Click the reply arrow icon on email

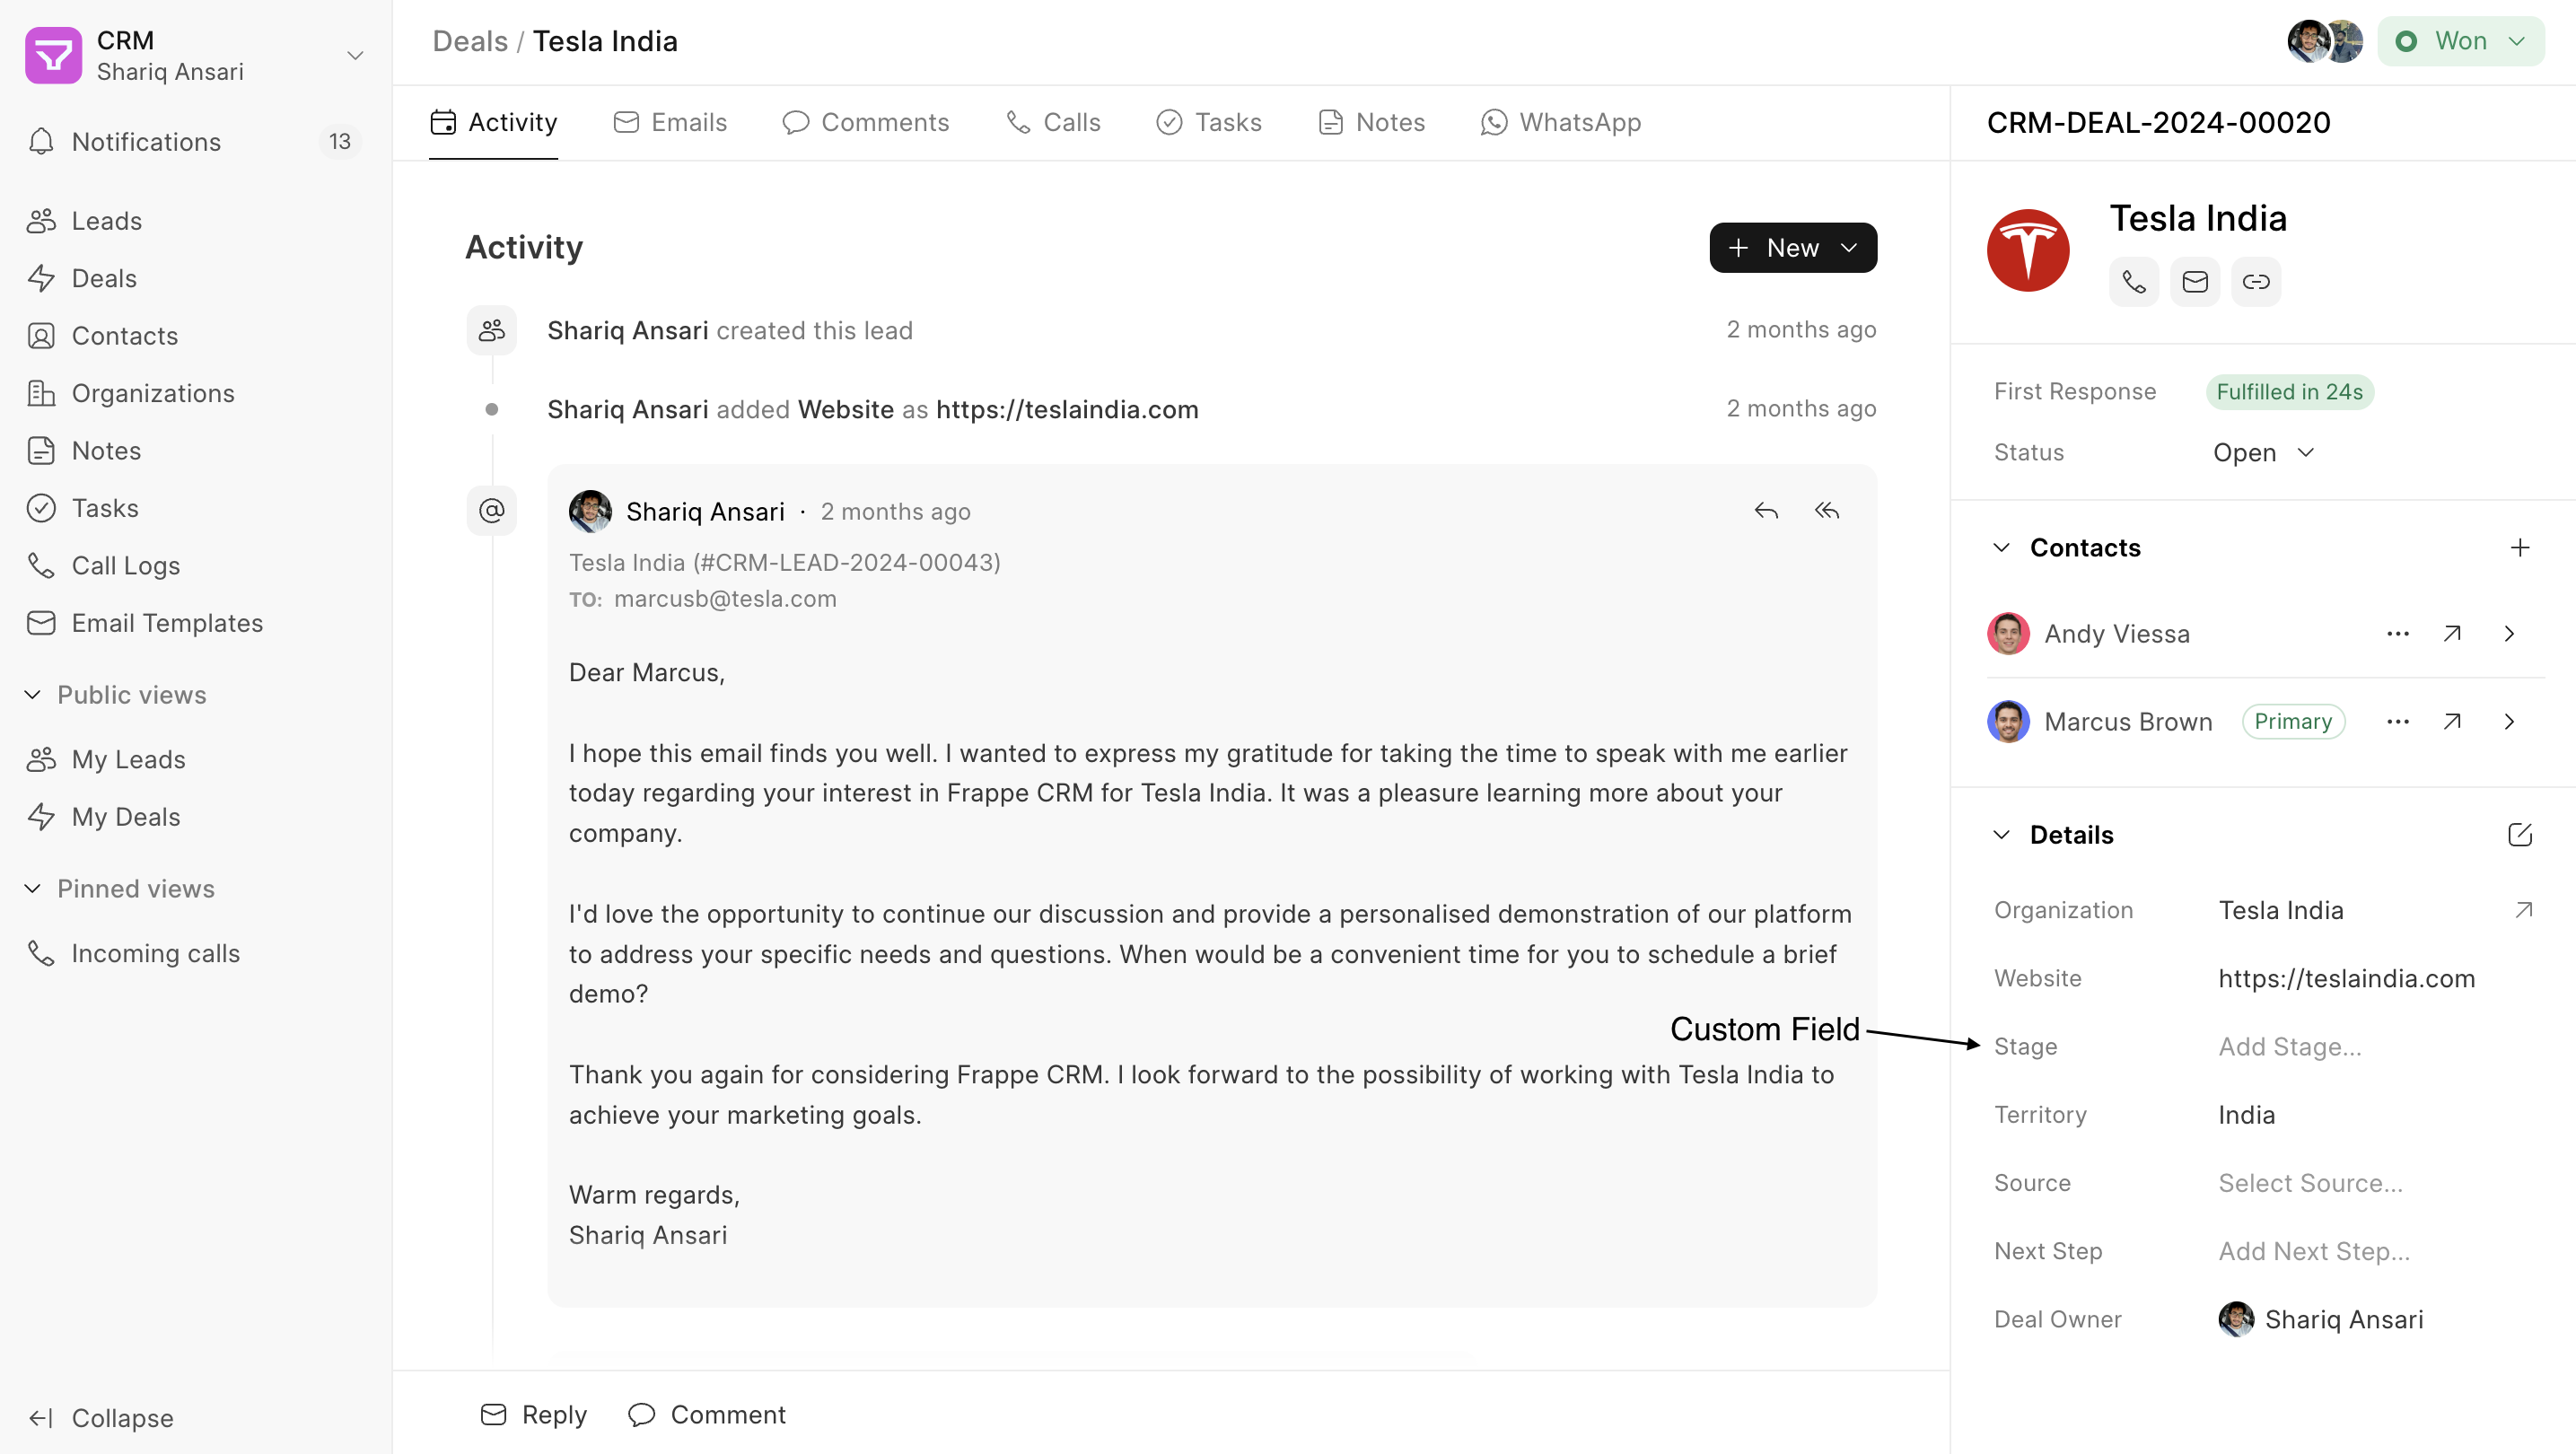click(x=1766, y=511)
